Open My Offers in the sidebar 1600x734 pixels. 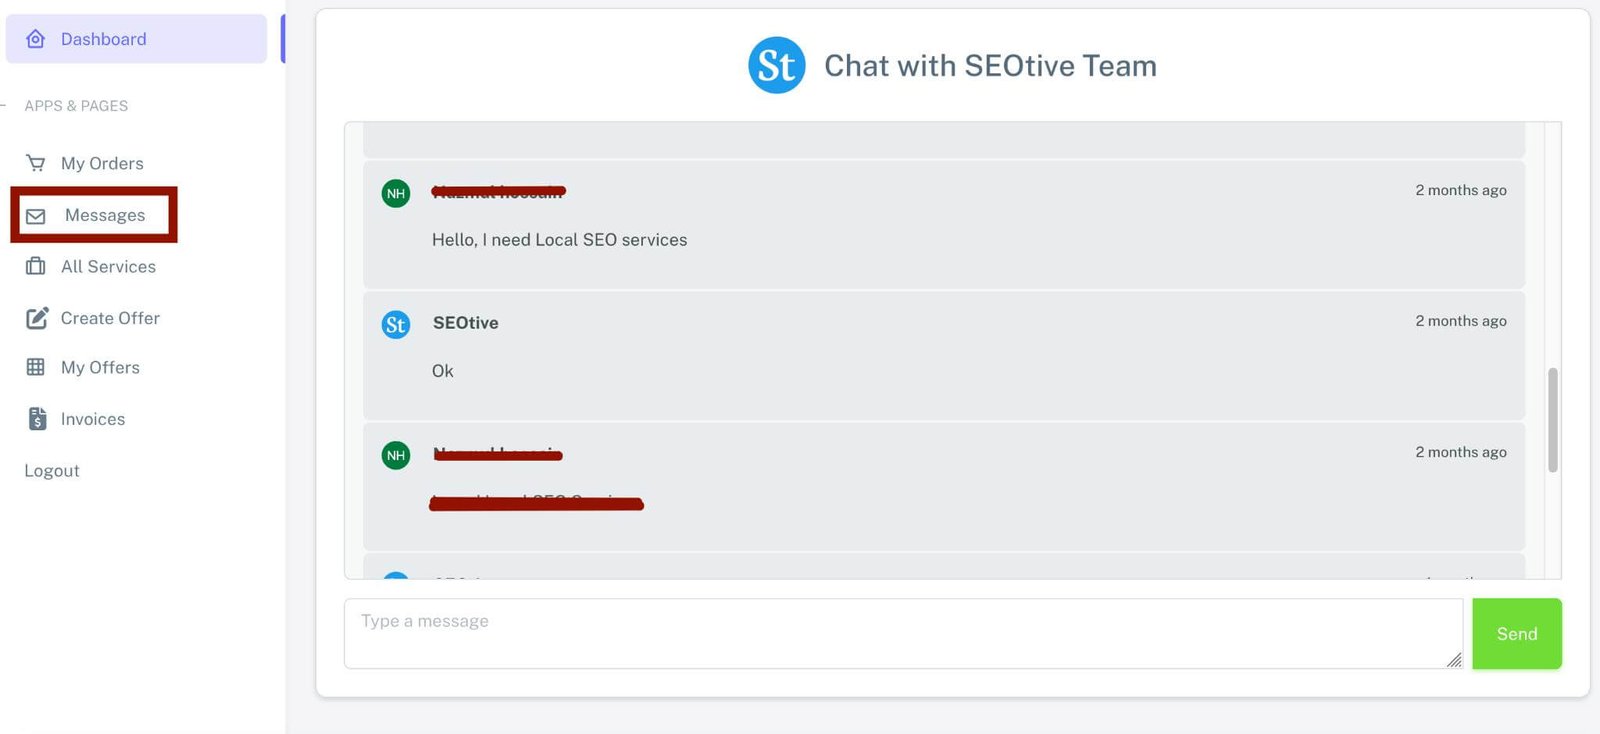click(x=100, y=367)
